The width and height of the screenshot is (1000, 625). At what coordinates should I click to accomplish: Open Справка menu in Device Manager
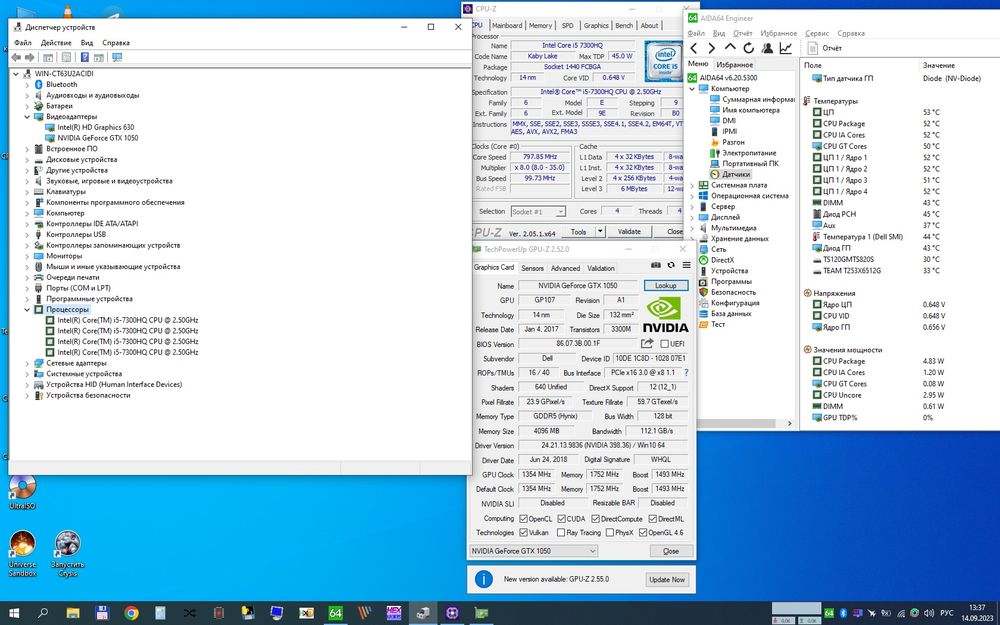click(x=116, y=43)
